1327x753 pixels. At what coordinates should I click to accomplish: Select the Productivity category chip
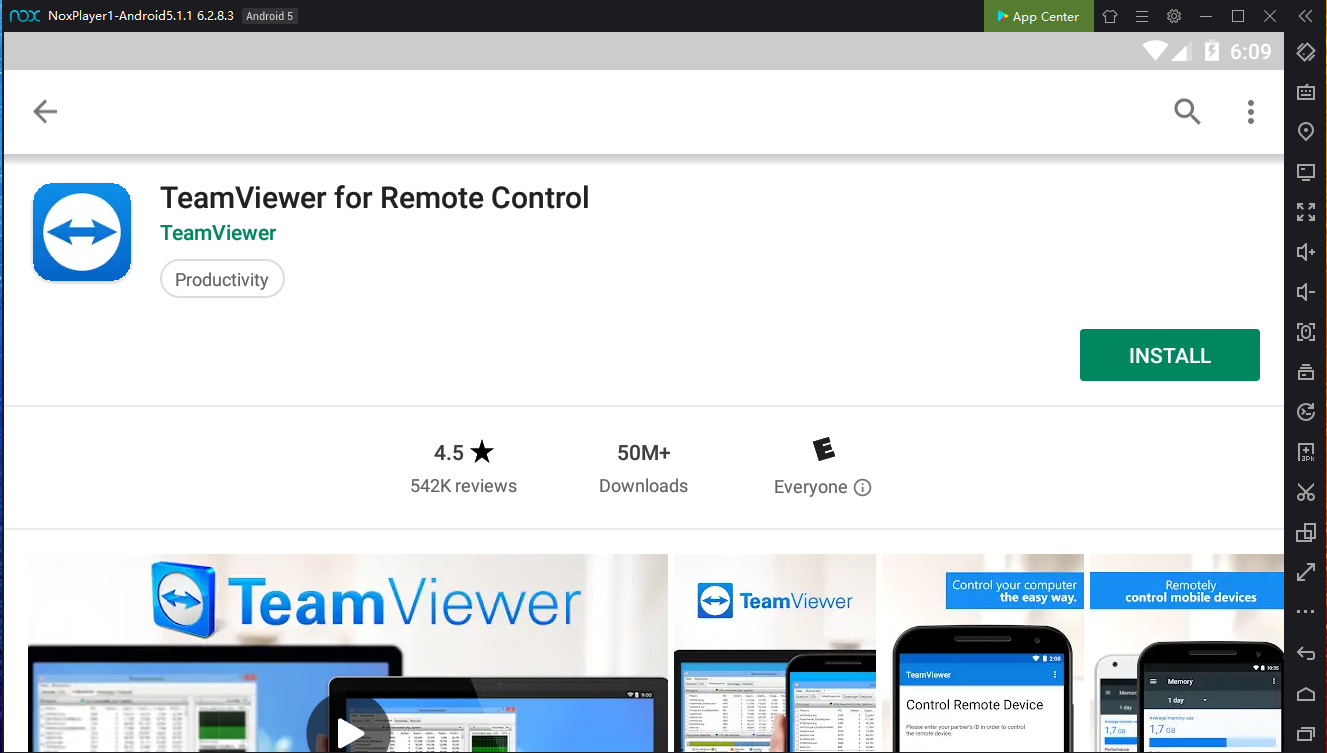[x=222, y=279]
